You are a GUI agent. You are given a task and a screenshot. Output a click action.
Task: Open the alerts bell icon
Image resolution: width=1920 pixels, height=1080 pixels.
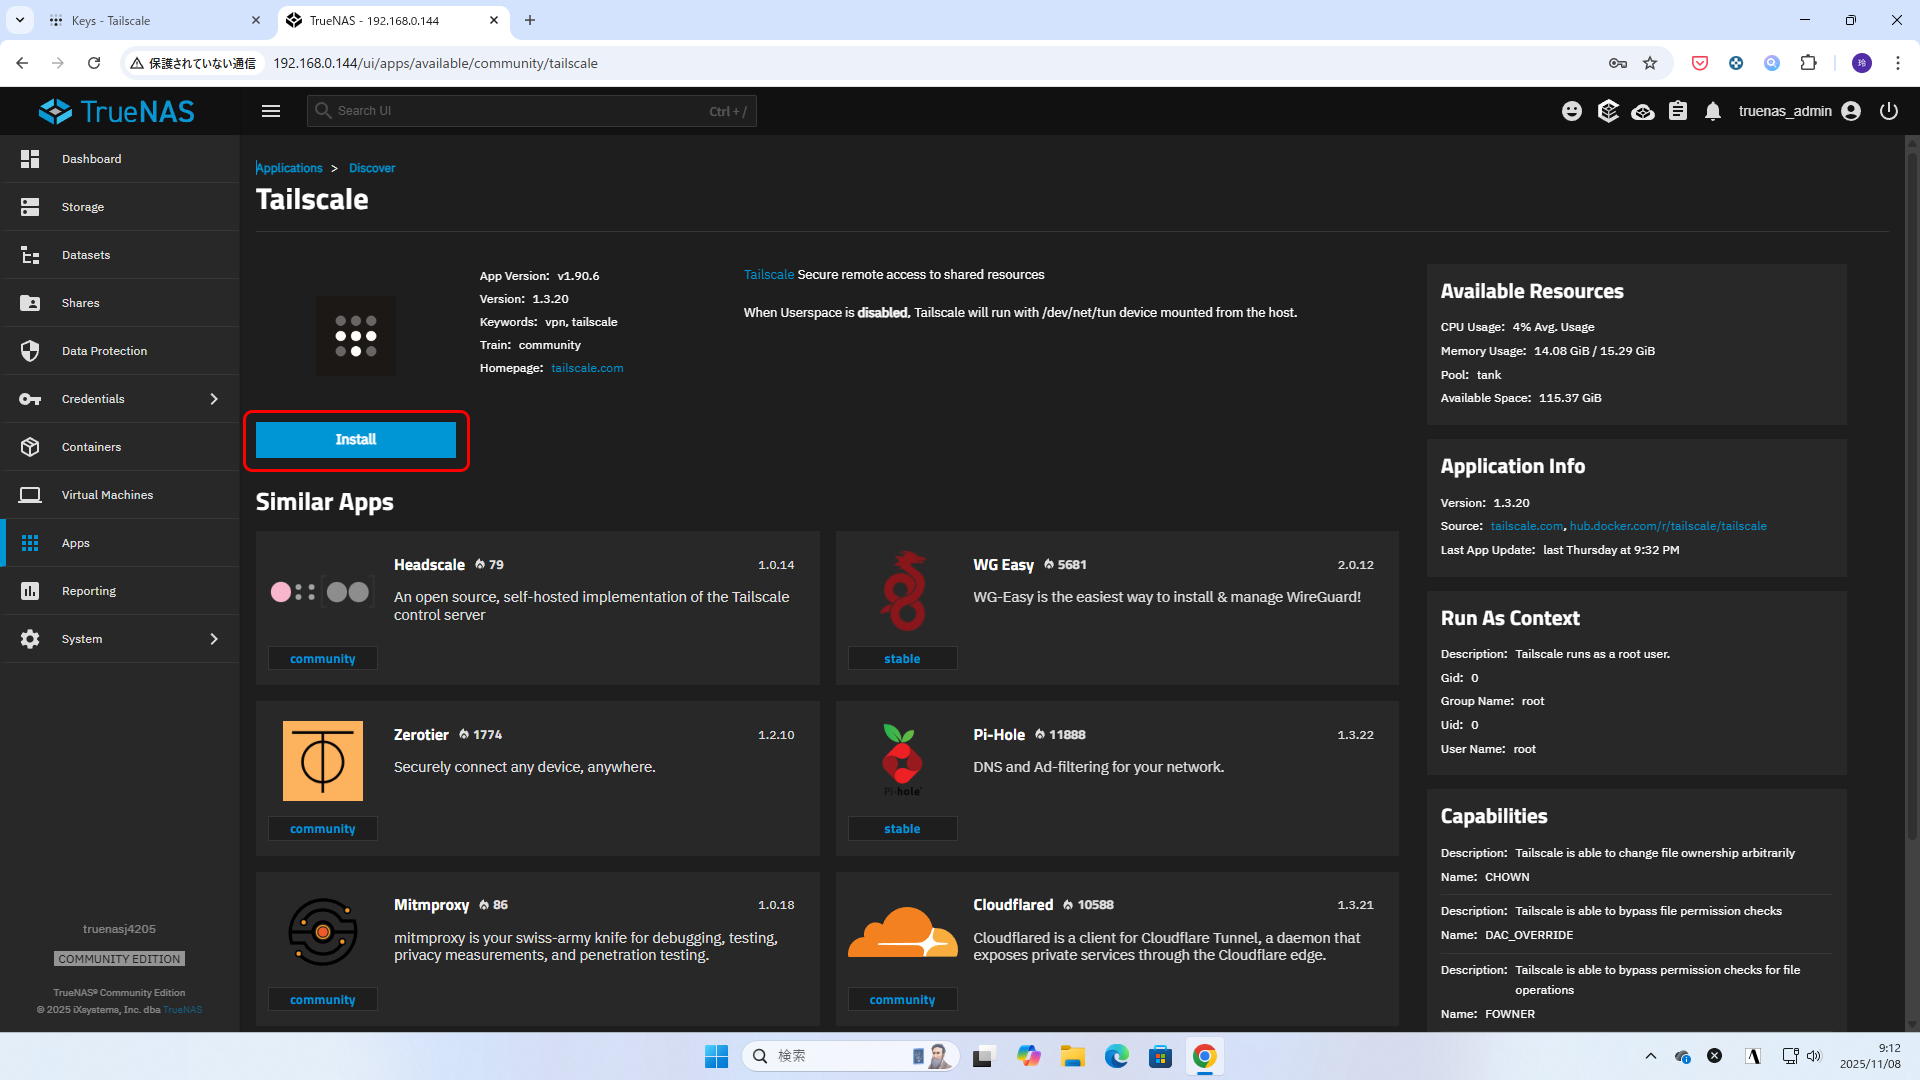[x=1713, y=111]
